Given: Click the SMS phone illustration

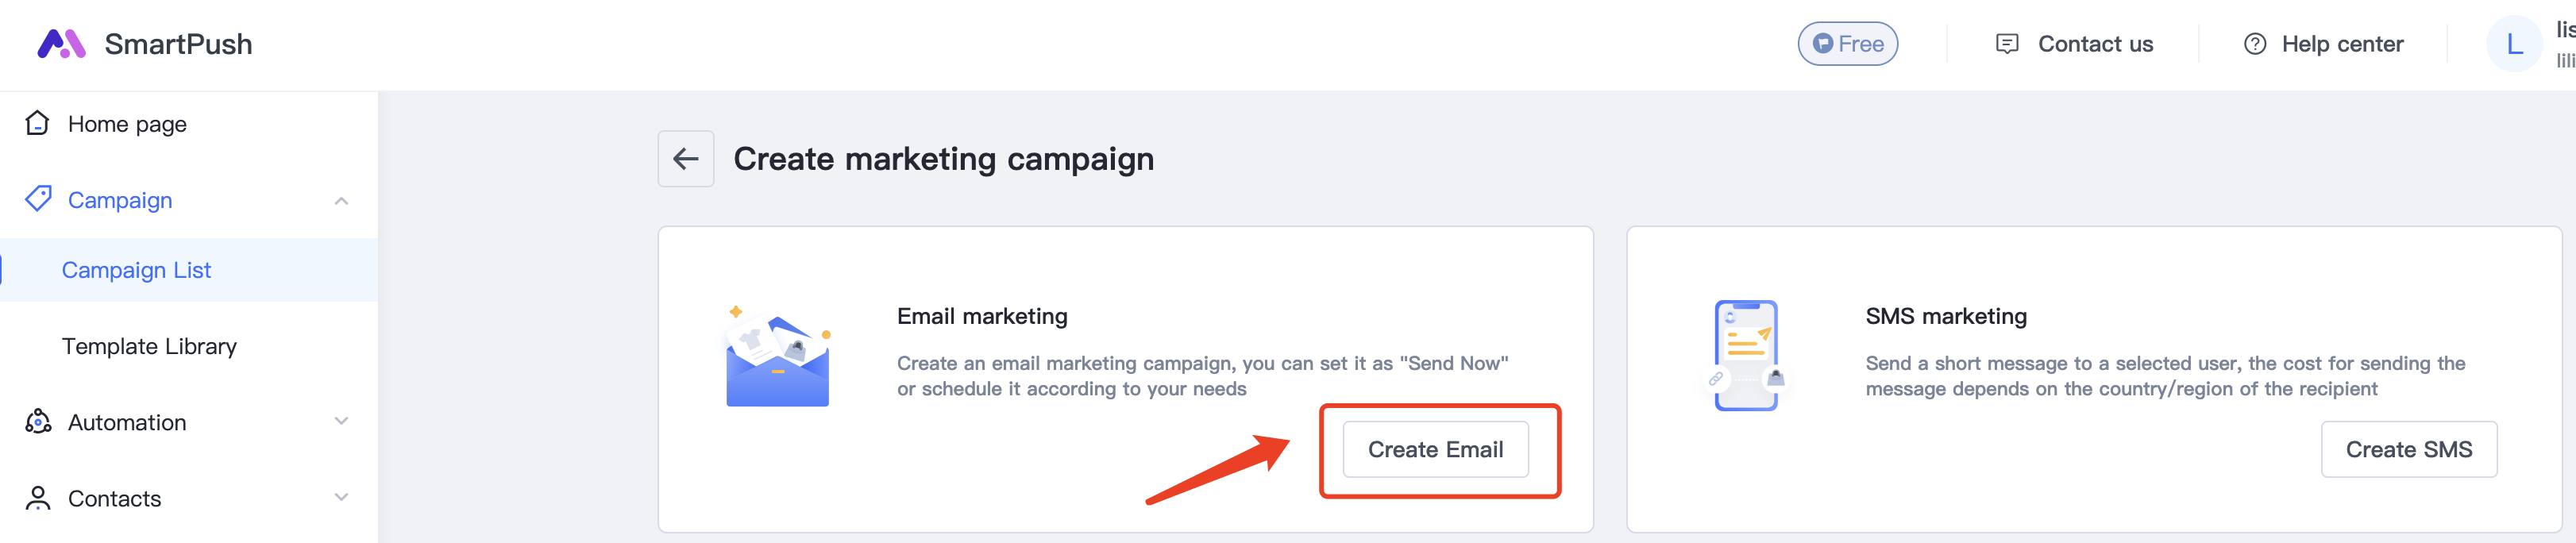Looking at the screenshot, I should coord(1746,355).
